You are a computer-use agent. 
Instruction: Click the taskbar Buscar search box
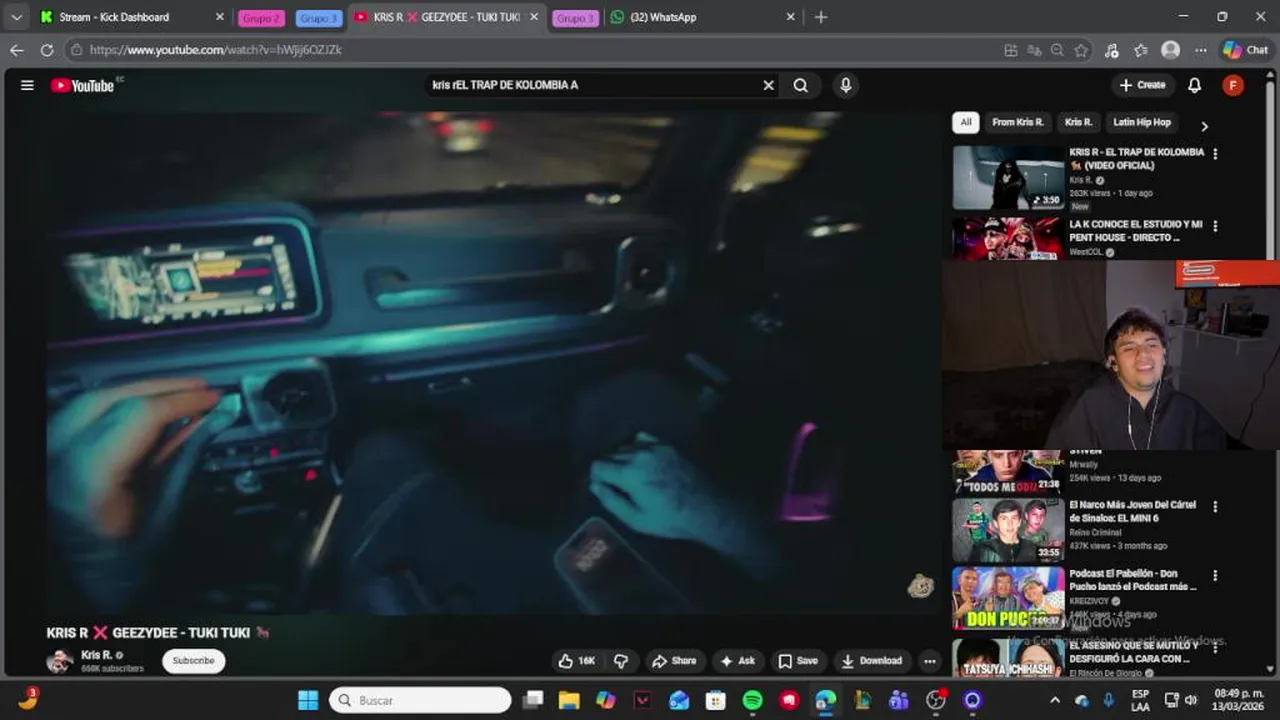click(420, 700)
